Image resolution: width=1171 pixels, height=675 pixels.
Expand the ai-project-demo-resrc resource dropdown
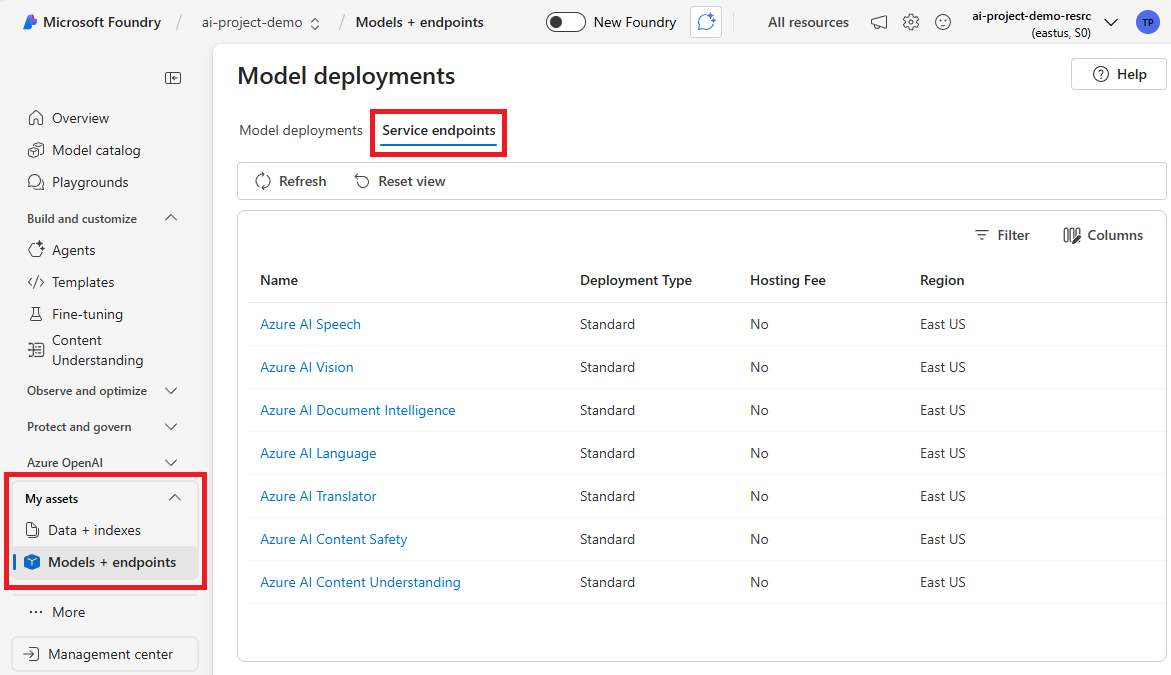1111,22
